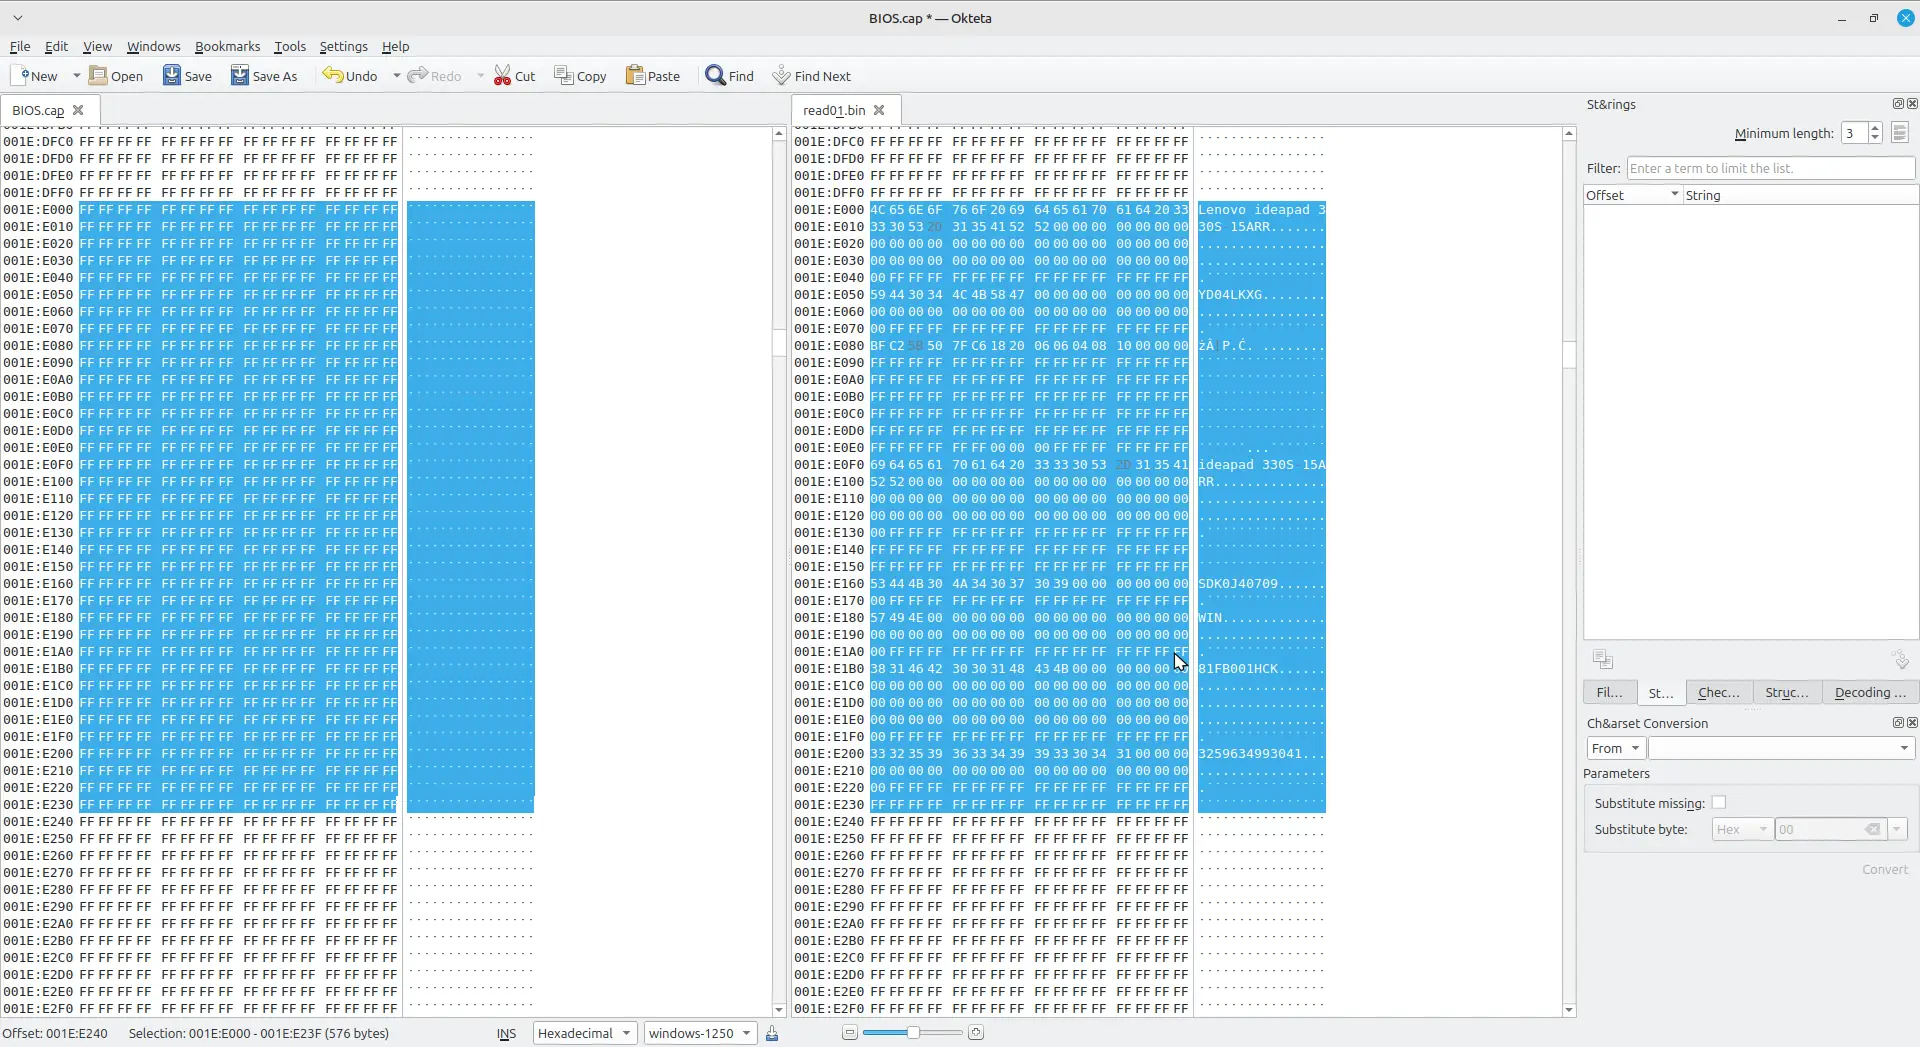Viewport: 1920px width, 1047px height.
Task: Save the file with the Save icon
Action: (188, 76)
